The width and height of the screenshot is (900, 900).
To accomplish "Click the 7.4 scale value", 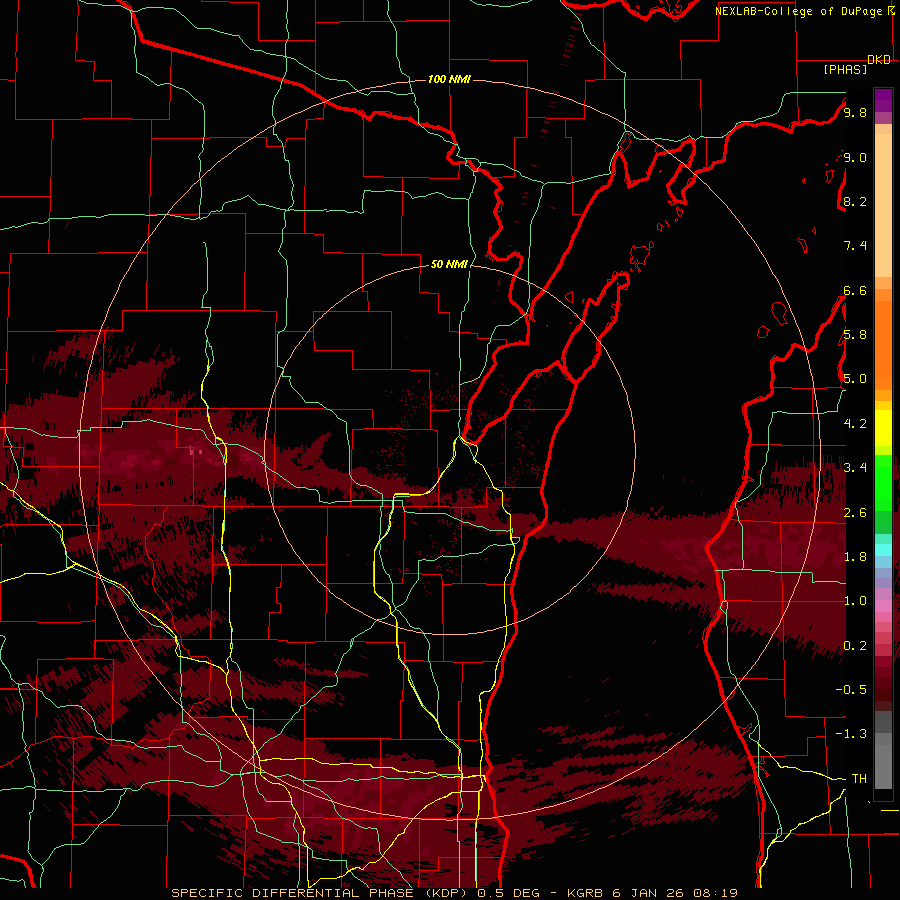I will [855, 246].
